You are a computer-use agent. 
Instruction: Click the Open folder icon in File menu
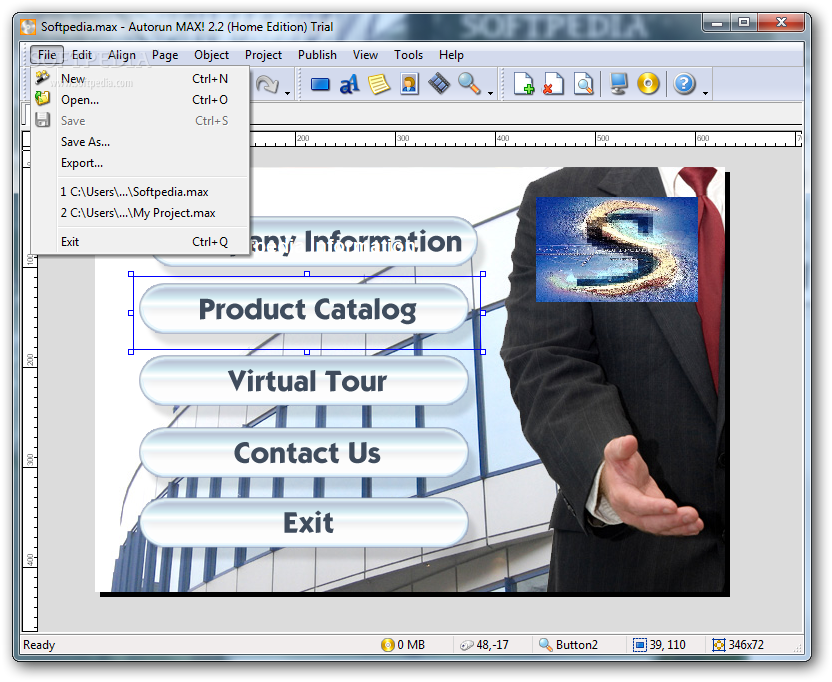[x=42, y=99]
